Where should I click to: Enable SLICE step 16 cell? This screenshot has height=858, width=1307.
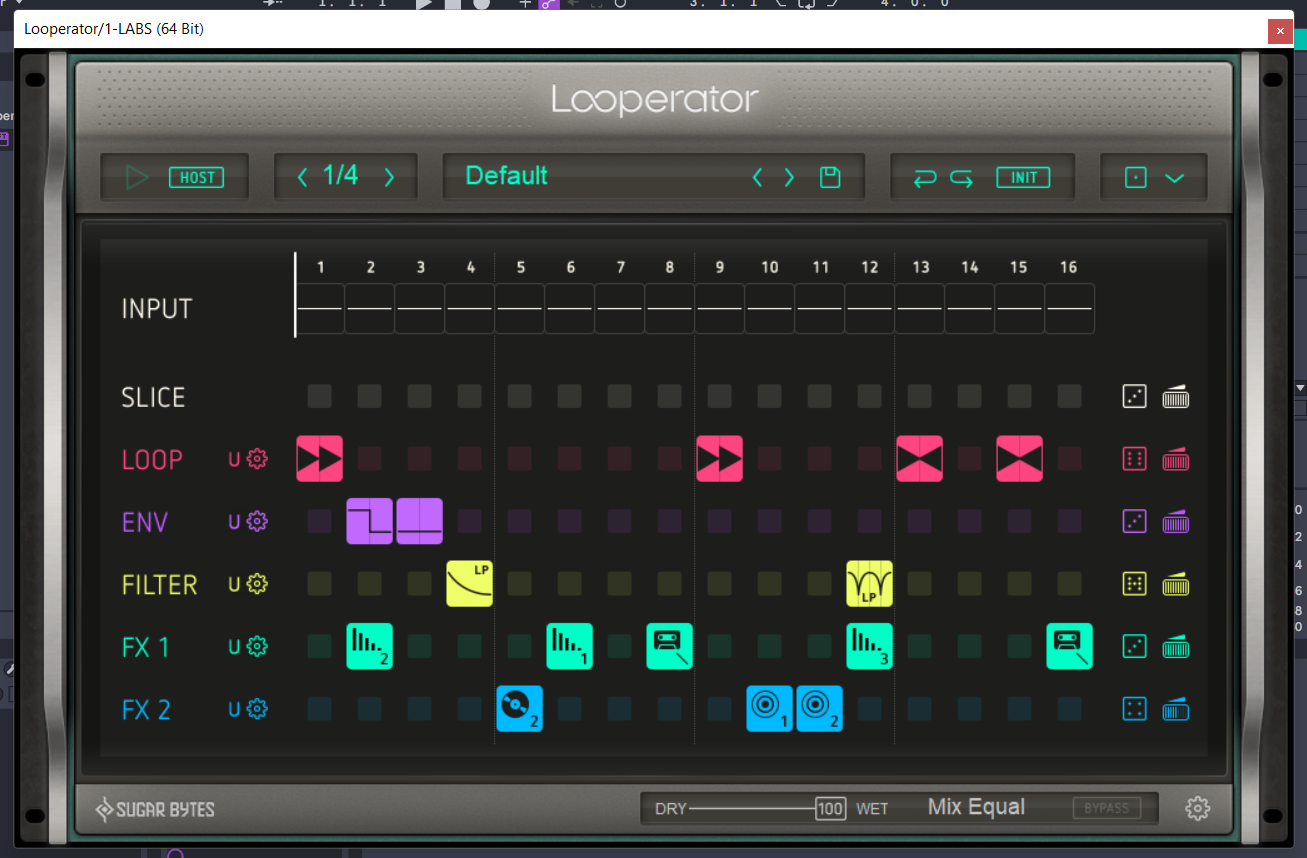pos(1070,397)
